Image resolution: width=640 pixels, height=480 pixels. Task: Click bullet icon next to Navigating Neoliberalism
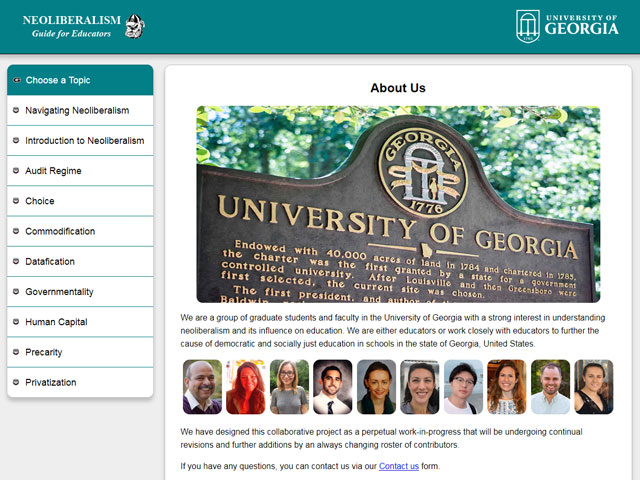point(16,110)
